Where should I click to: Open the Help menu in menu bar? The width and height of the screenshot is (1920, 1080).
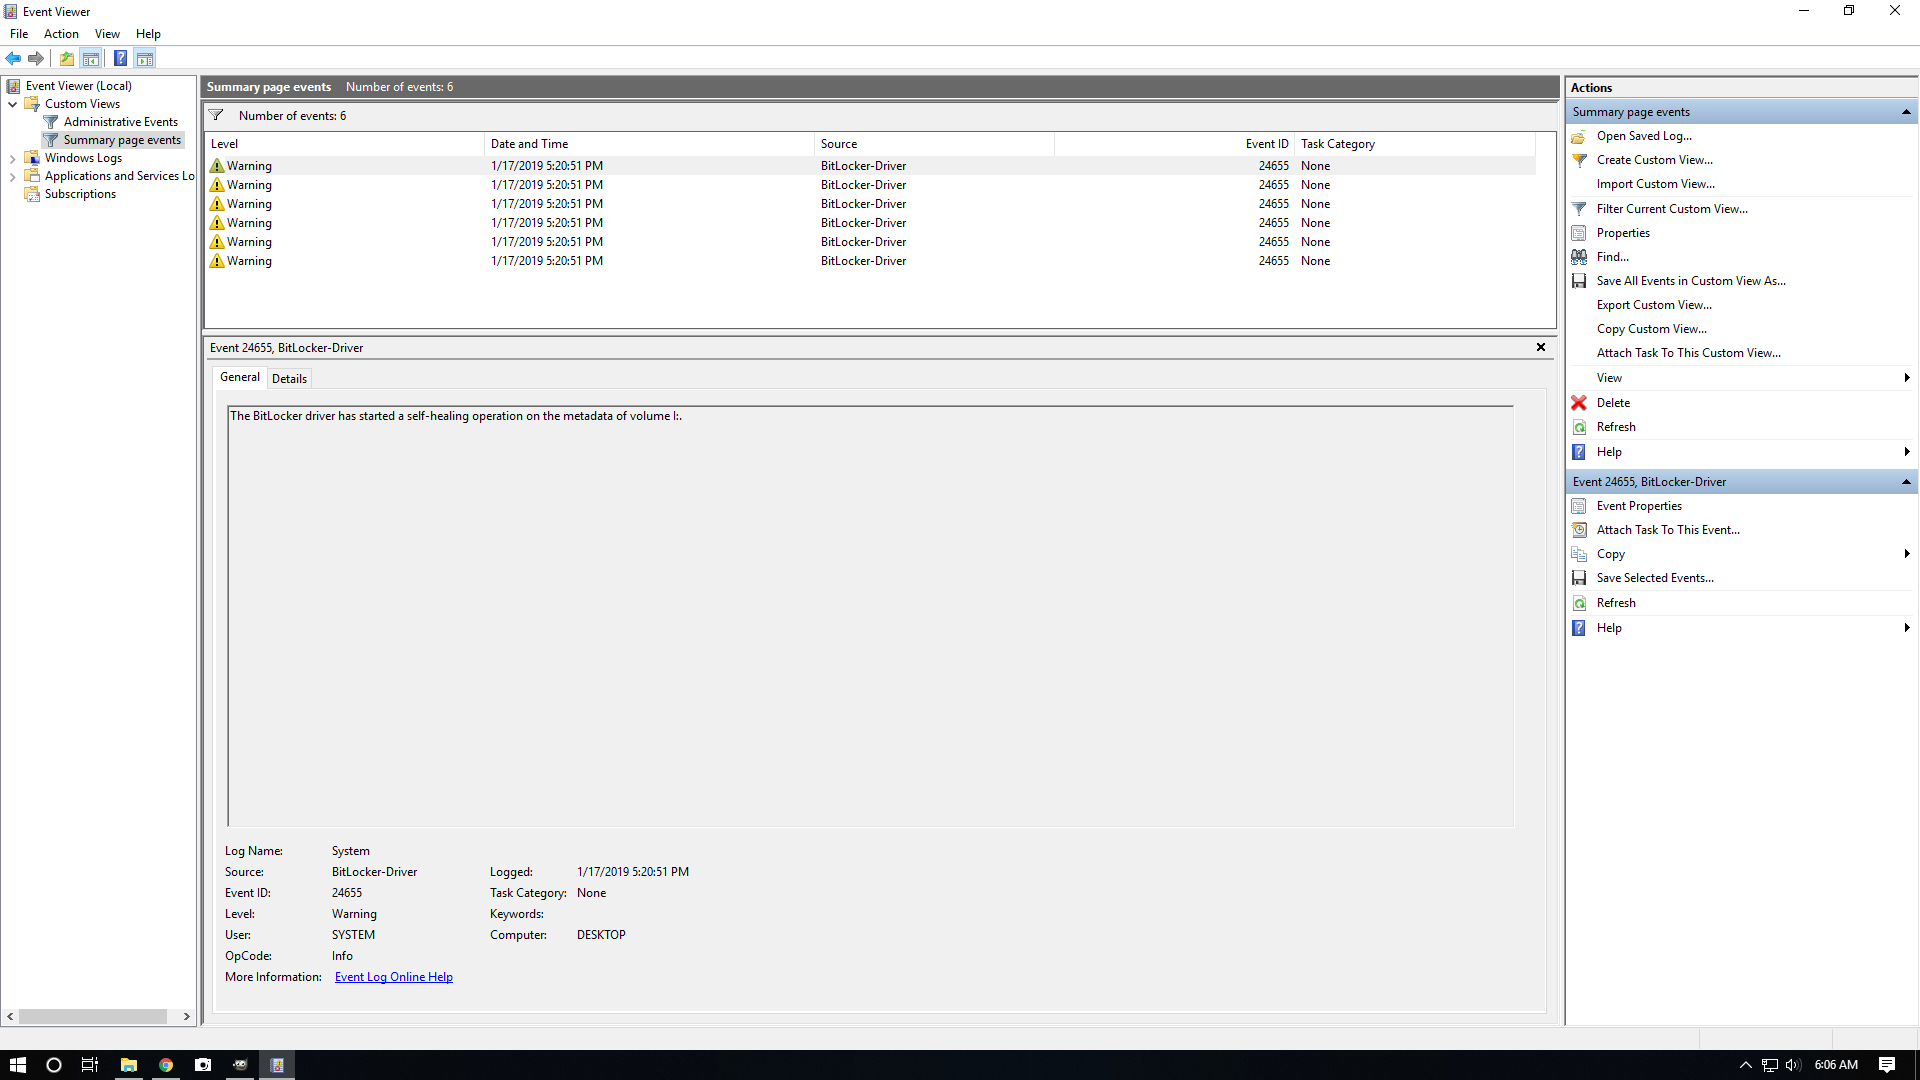148,34
